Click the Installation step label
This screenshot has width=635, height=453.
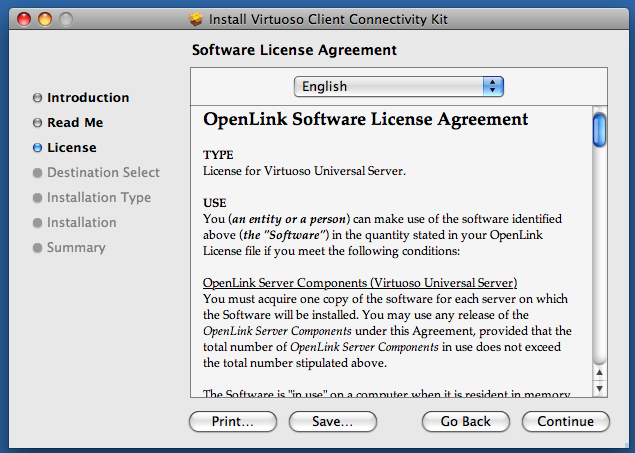[x=82, y=223]
